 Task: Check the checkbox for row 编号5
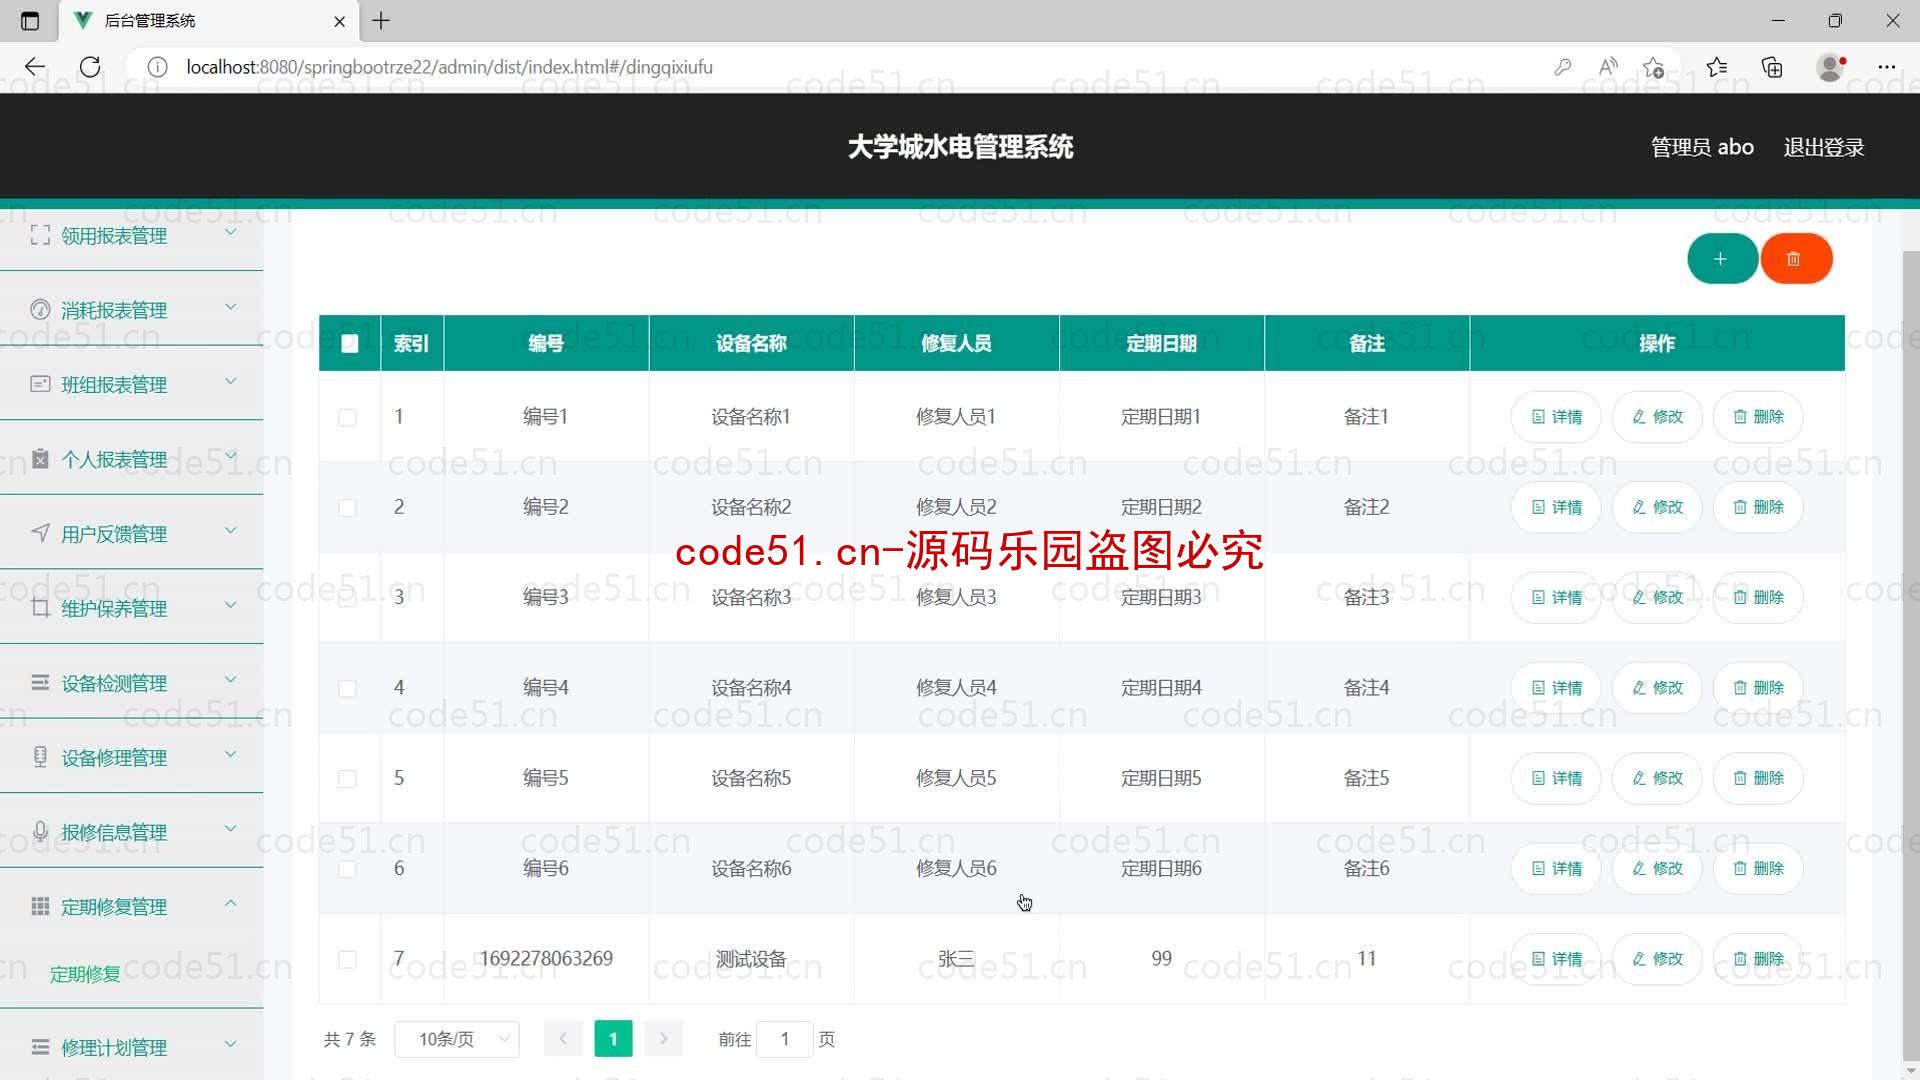point(347,778)
